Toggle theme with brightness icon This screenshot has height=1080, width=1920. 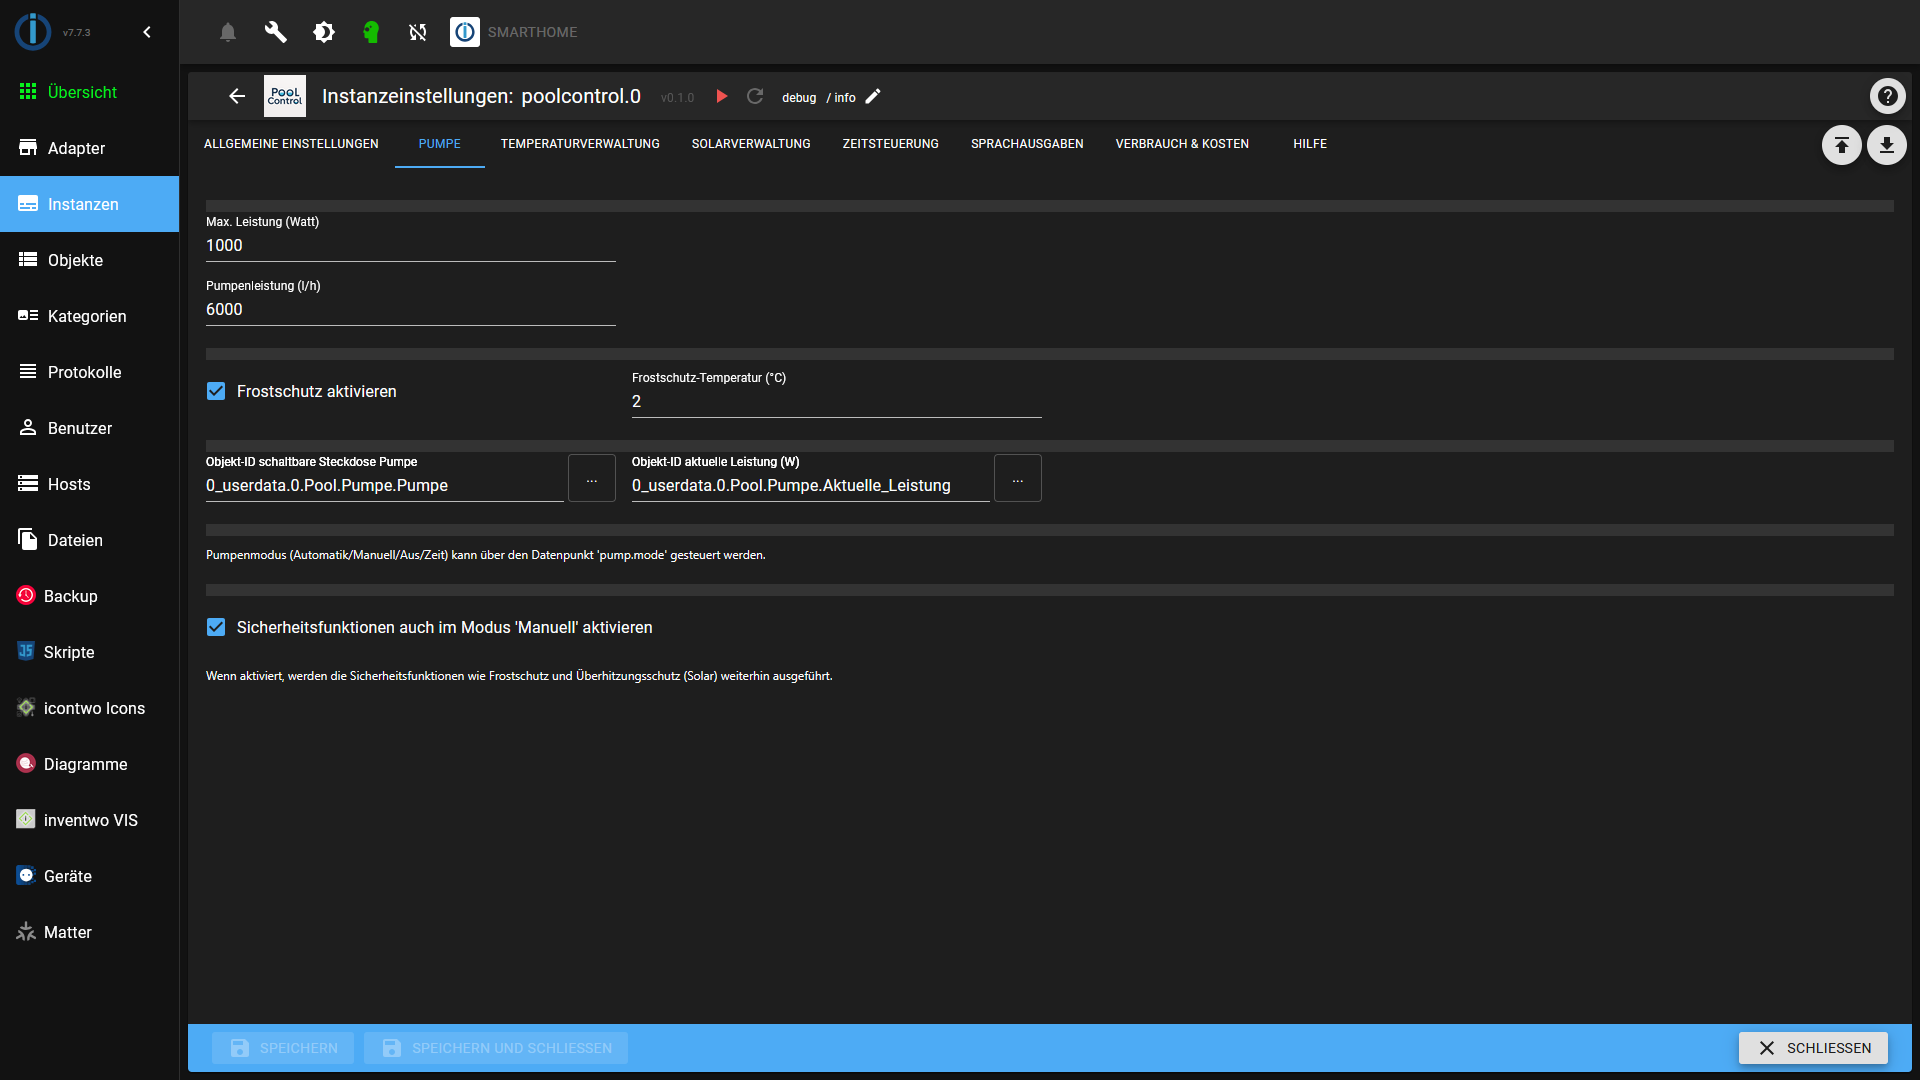tap(323, 32)
